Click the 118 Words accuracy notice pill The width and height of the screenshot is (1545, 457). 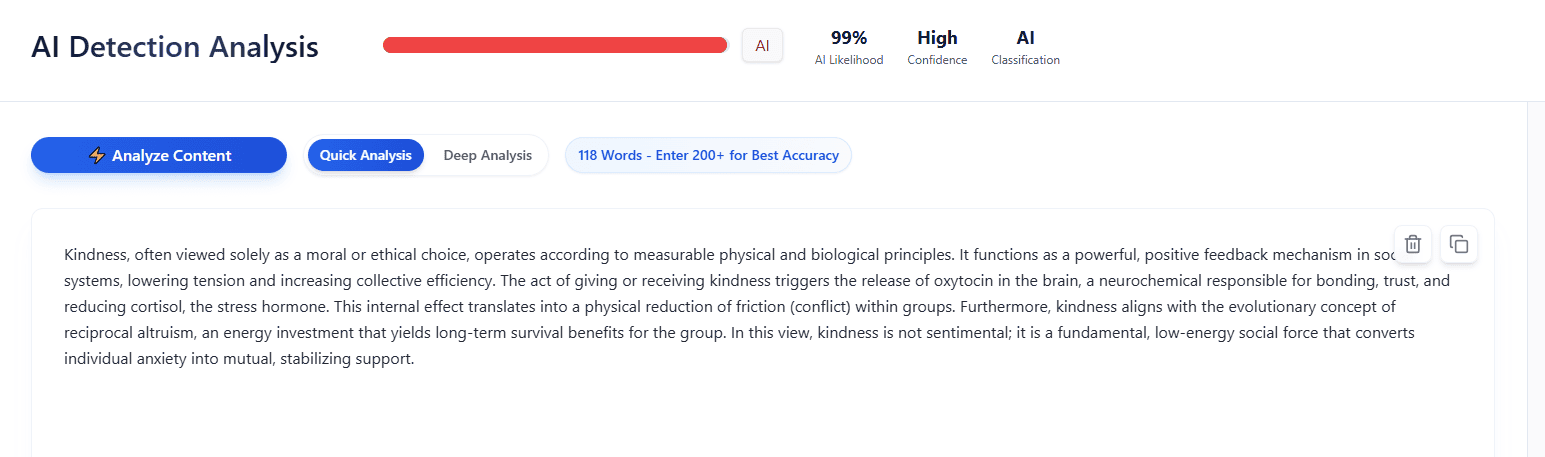point(708,155)
